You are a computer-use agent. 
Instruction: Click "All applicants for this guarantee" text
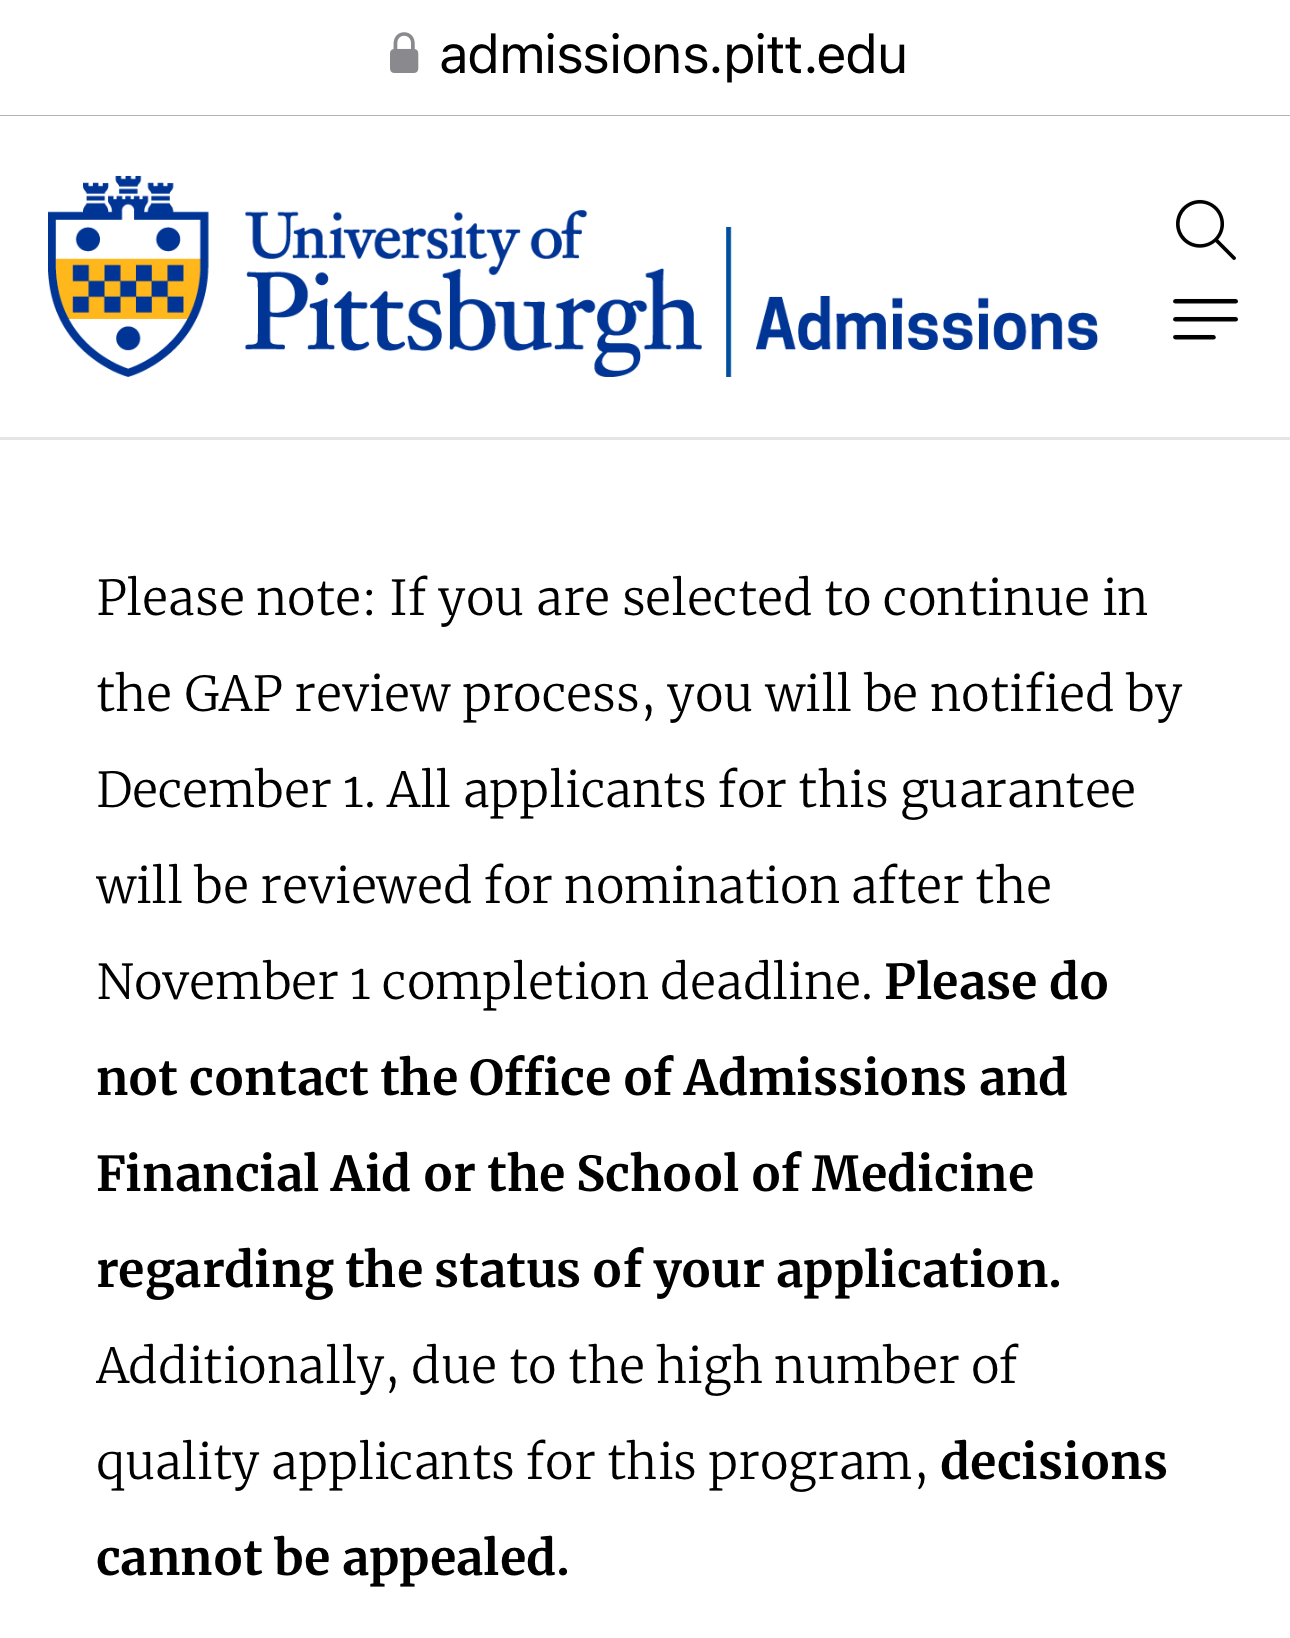tap(760, 790)
